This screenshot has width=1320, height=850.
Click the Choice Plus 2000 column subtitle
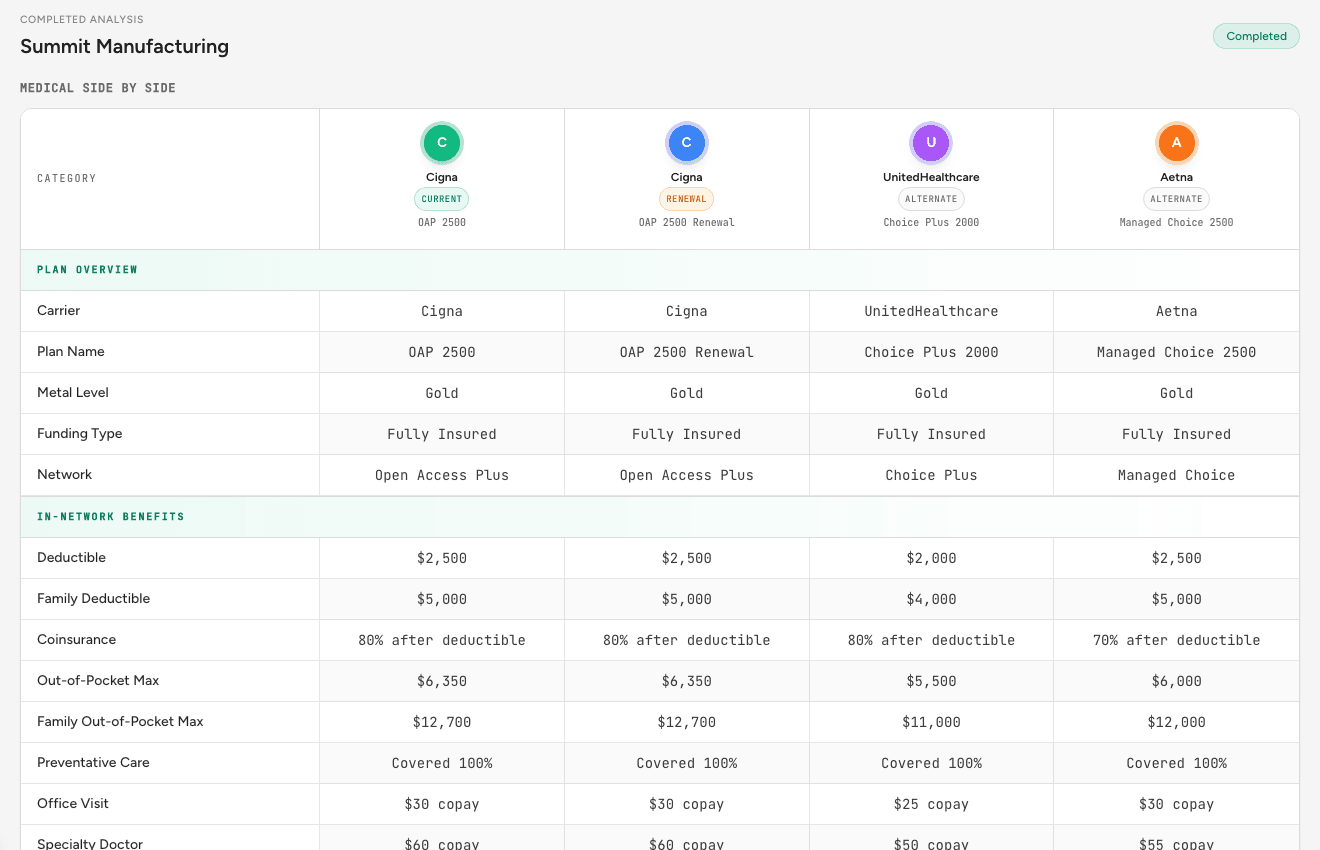pyautogui.click(x=931, y=222)
